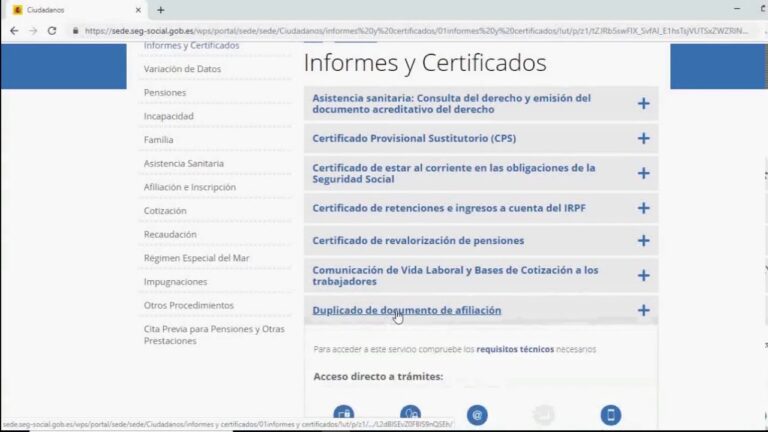
Task: Expand the estar al corriente certificate plus
Action: 644,173
